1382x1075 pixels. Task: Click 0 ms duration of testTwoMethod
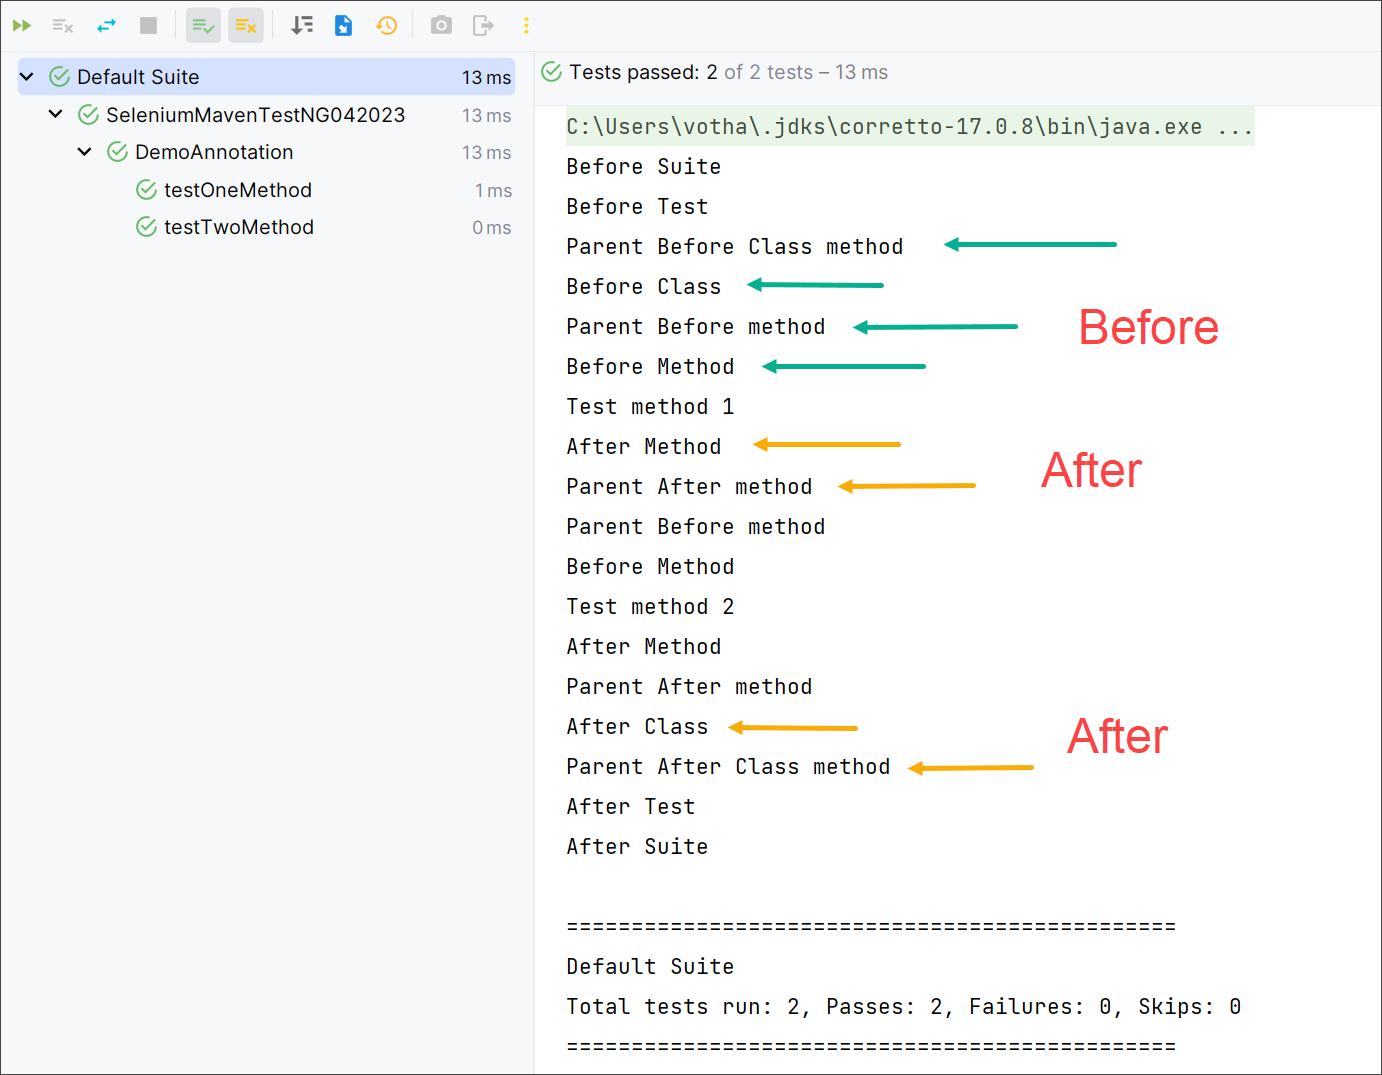point(491,228)
